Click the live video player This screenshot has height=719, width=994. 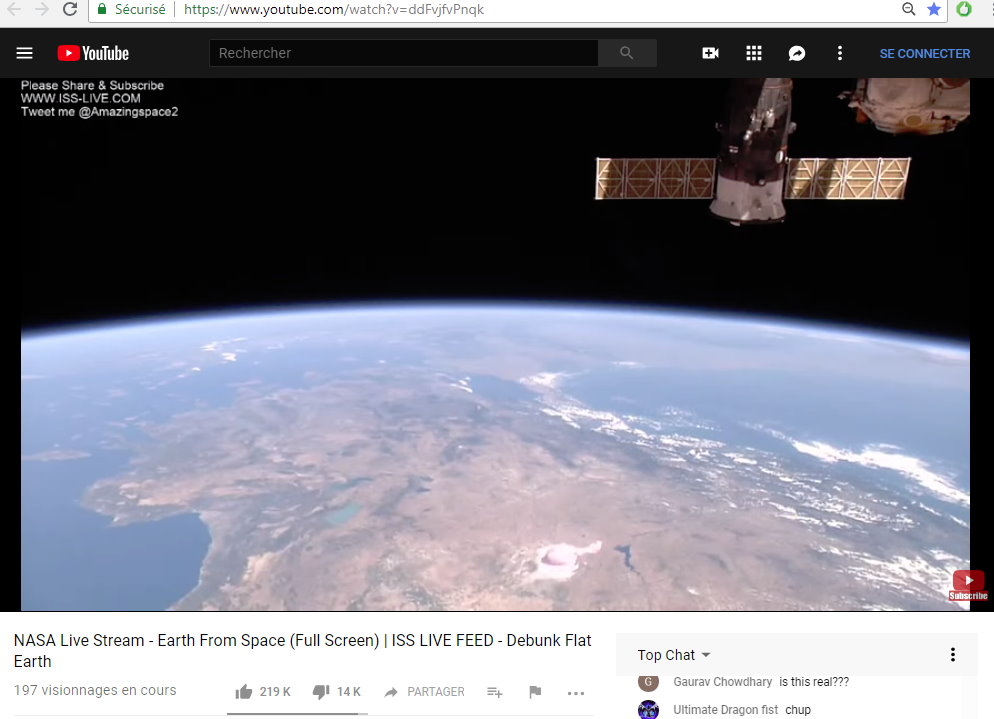[x=495, y=344]
